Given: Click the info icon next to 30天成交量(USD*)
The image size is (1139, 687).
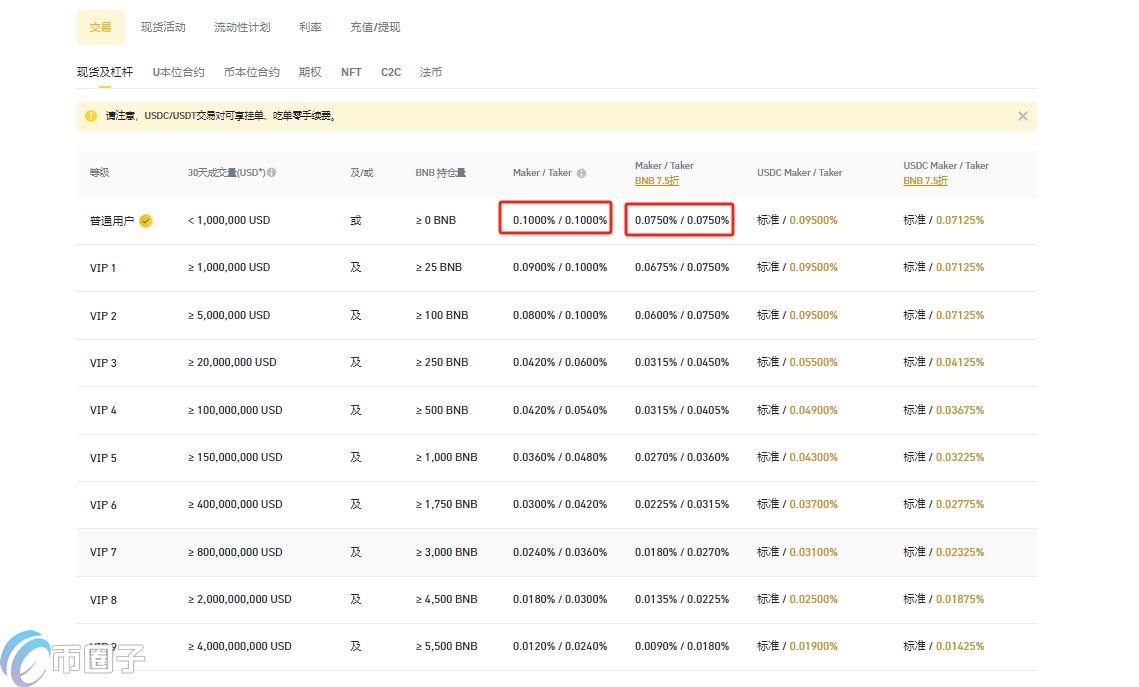Looking at the screenshot, I should pos(271,173).
